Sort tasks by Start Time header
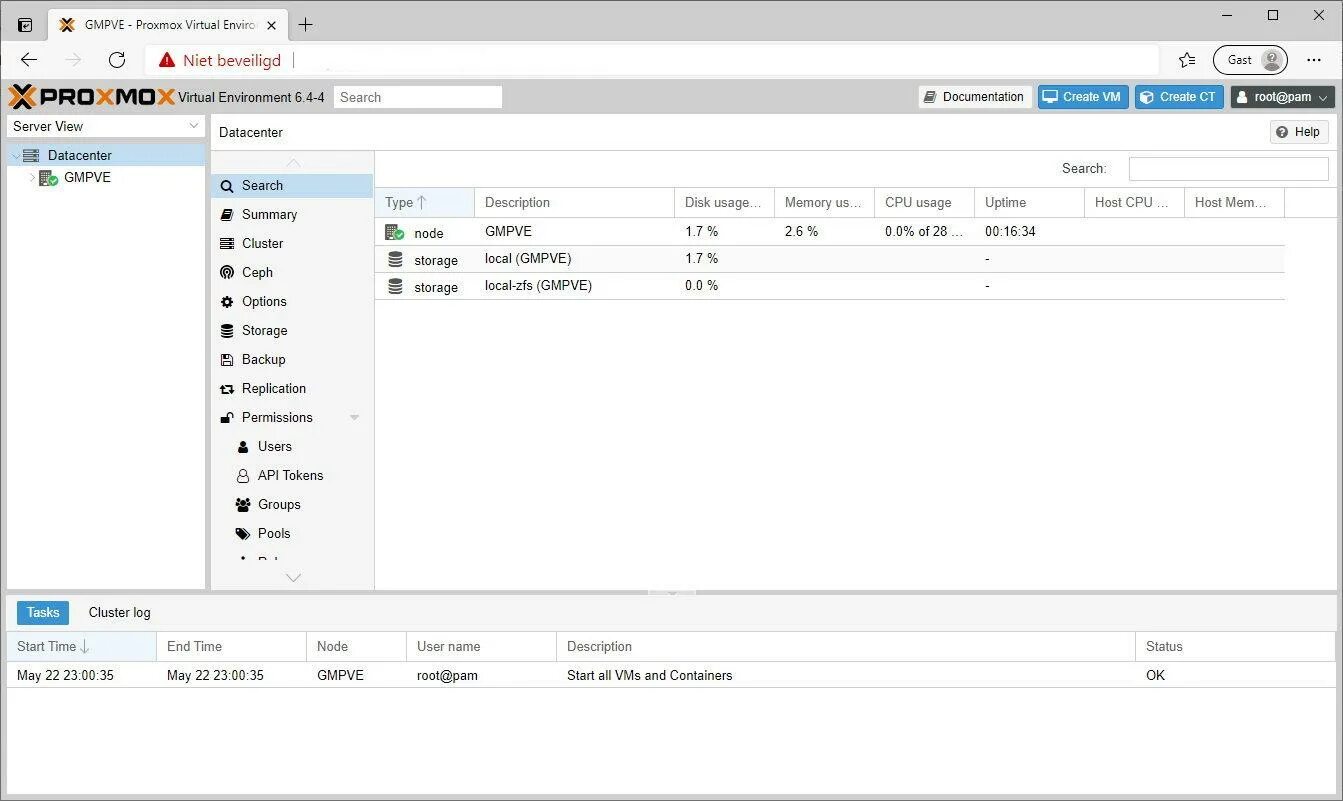1343x801 pixels. [x=82, y=646]
